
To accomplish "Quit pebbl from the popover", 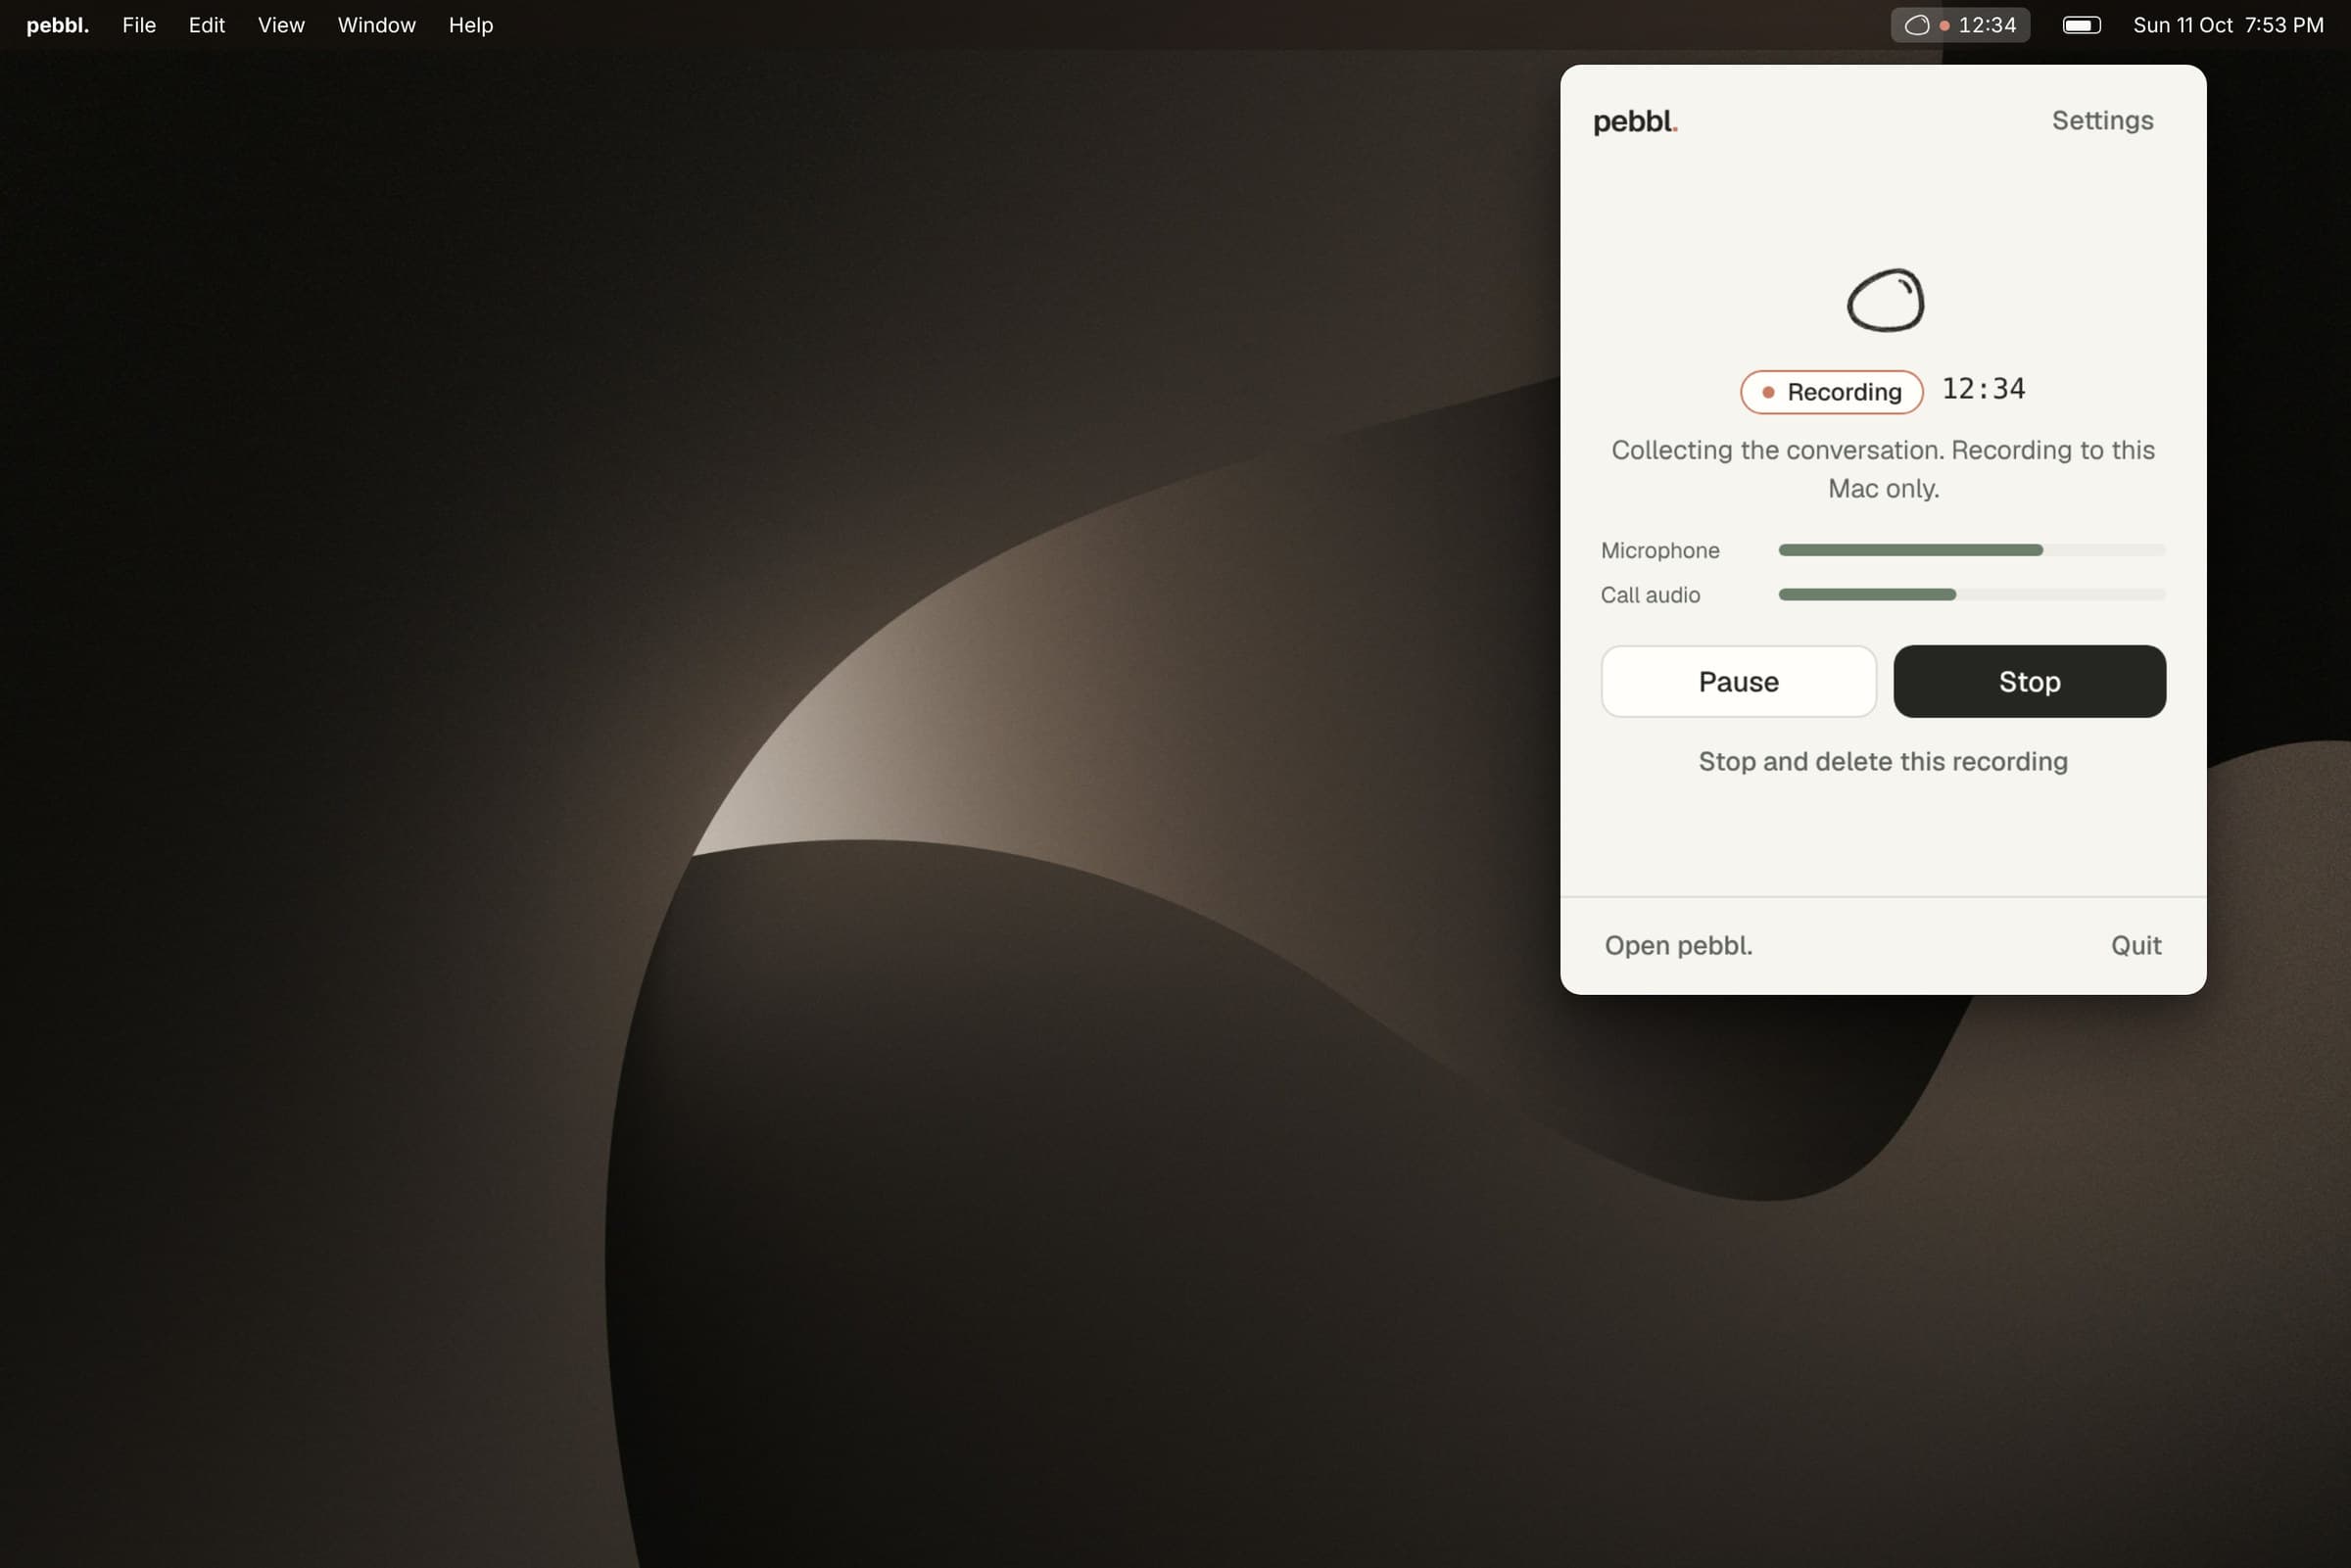I will (x=2136, y=945).
